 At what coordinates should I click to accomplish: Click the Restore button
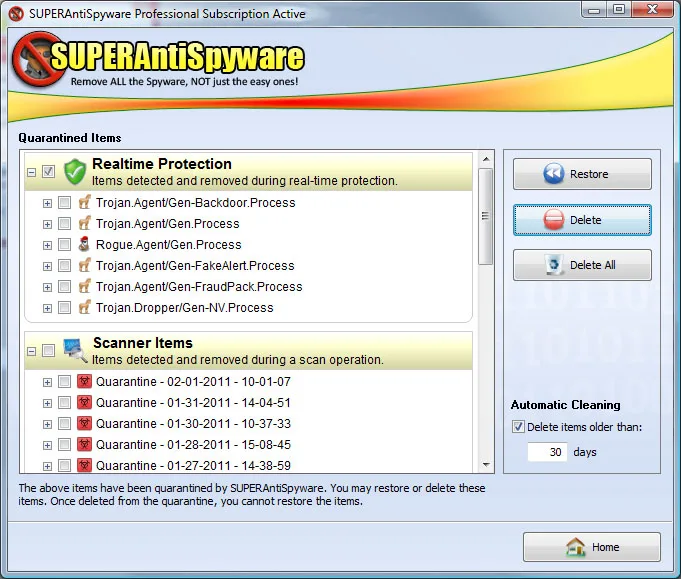click(x=582, y=174)
